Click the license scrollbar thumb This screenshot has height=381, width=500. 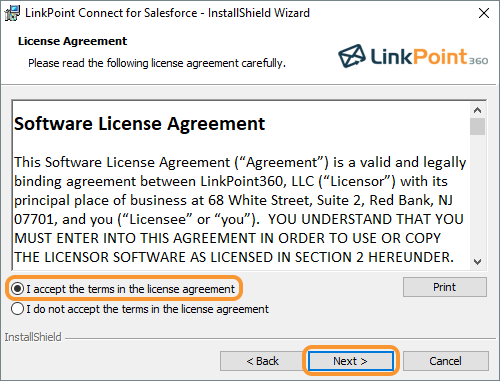pos(477,127)
